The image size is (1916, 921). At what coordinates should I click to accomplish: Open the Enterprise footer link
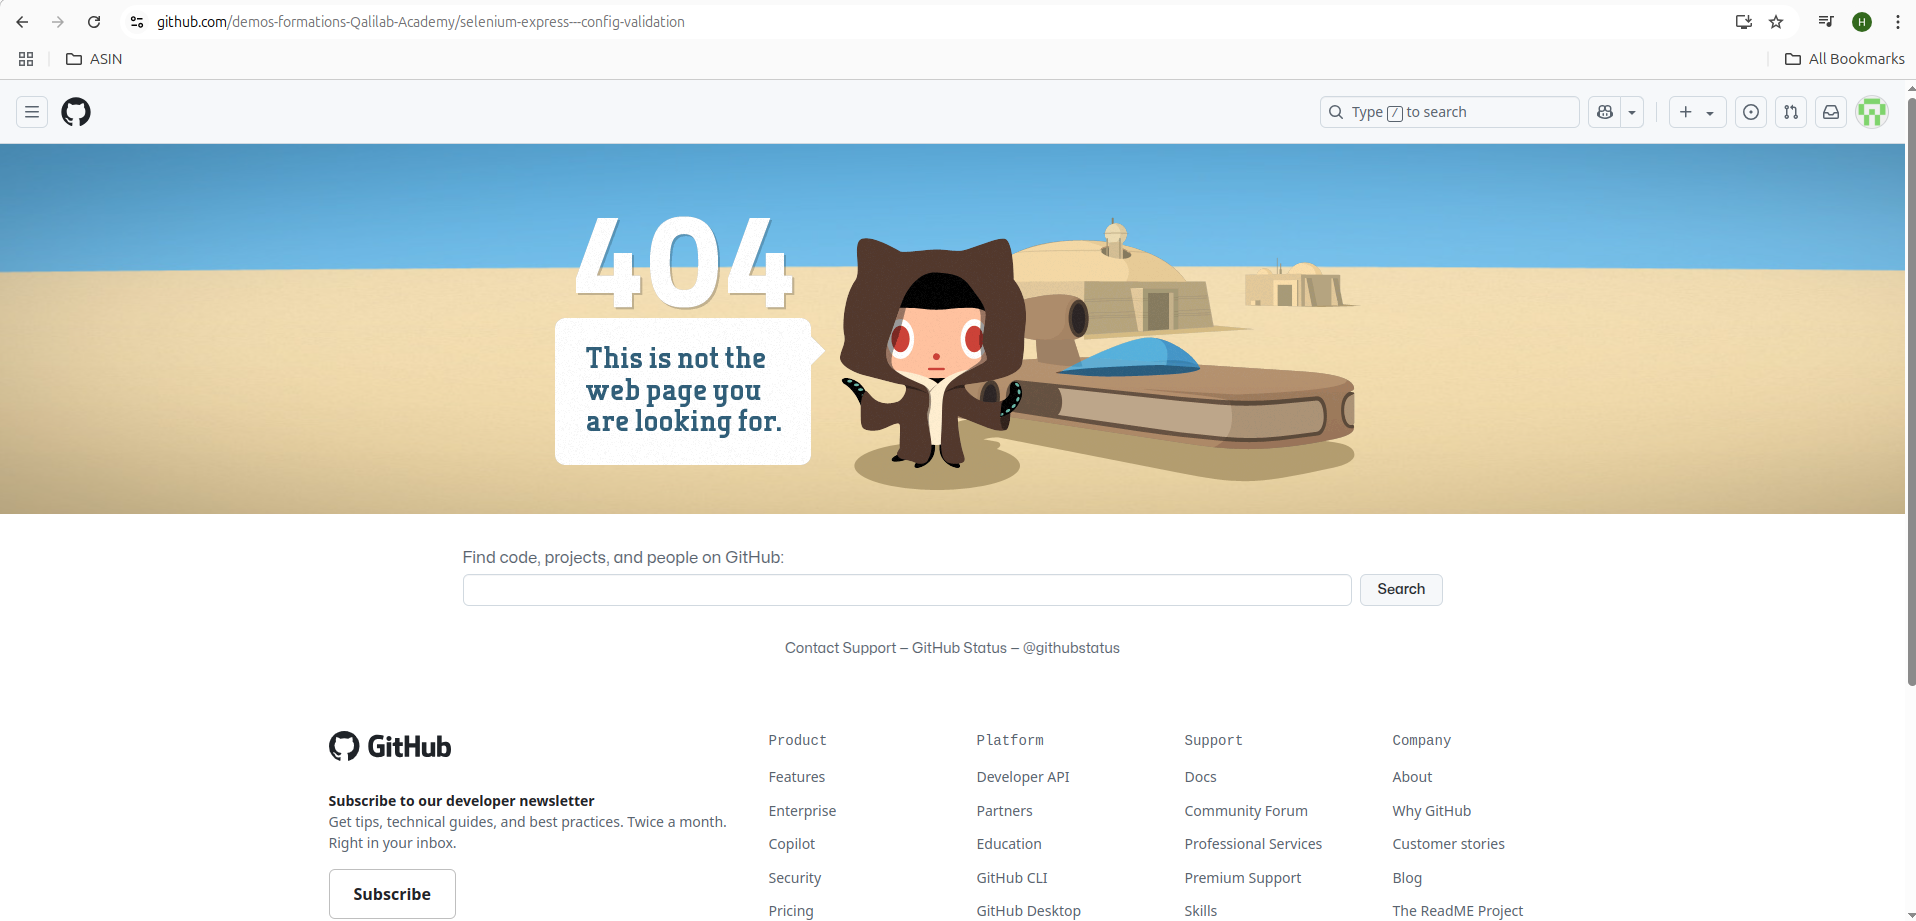(802, 811)
